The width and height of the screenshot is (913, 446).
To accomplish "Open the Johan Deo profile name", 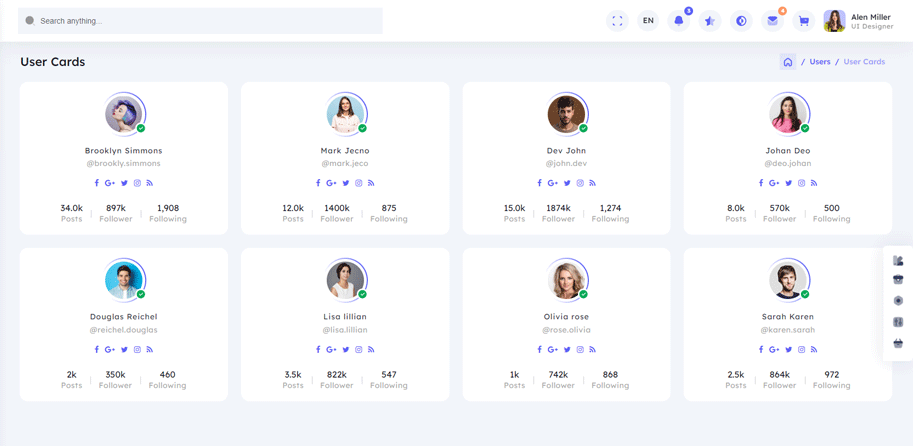I will 788,151.
